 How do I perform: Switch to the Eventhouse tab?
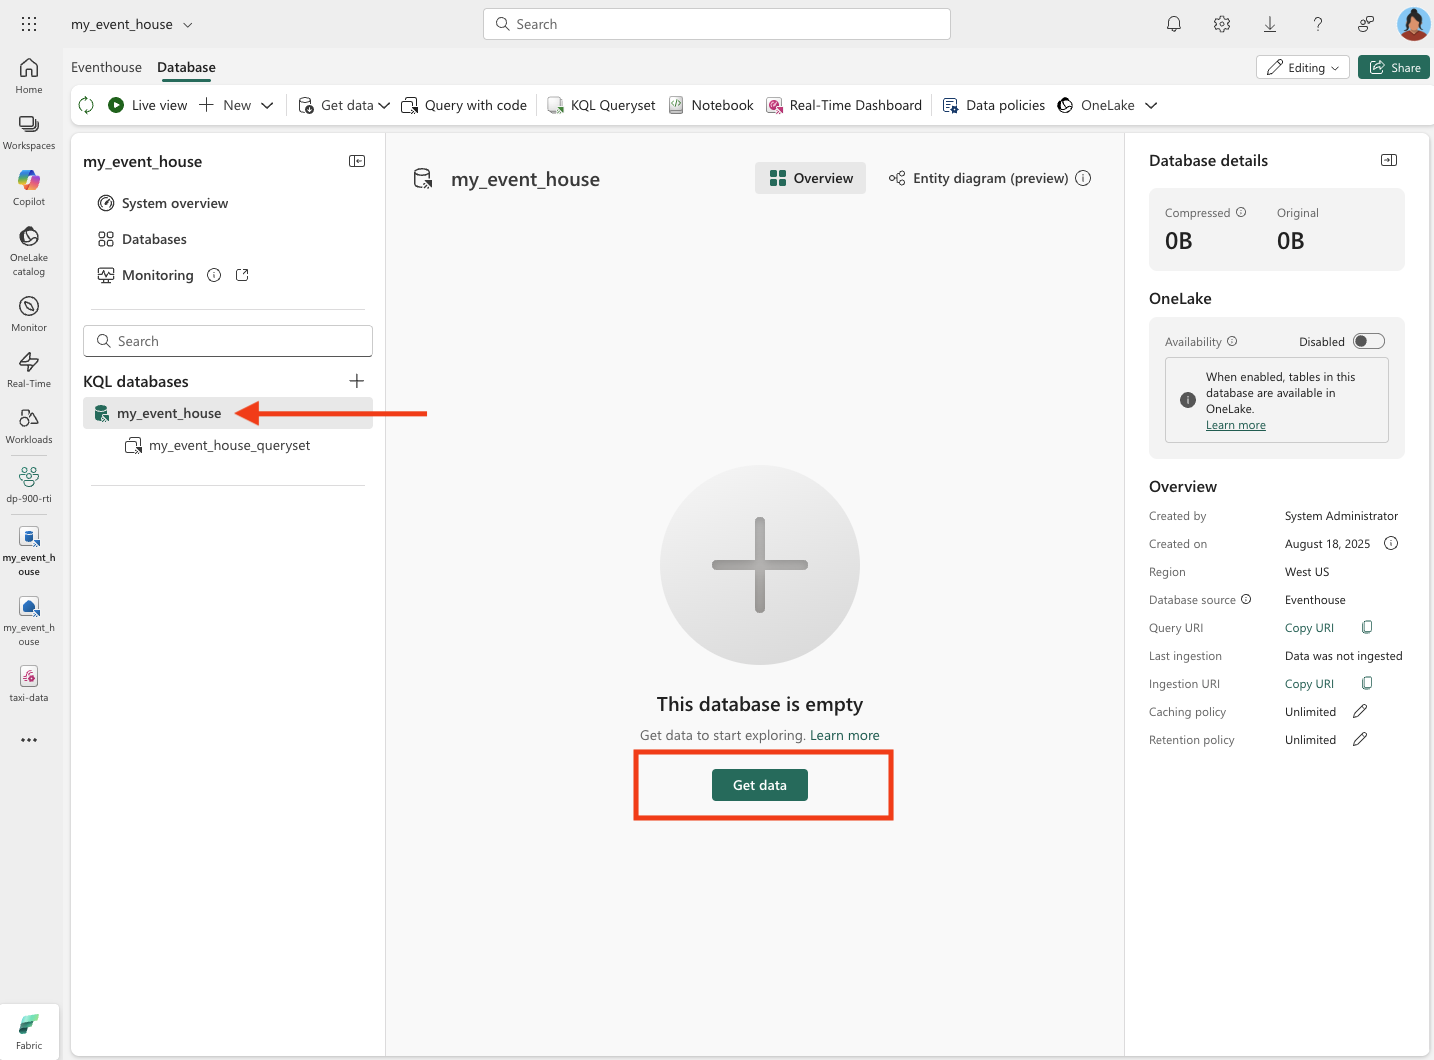[x=106, y=67]
